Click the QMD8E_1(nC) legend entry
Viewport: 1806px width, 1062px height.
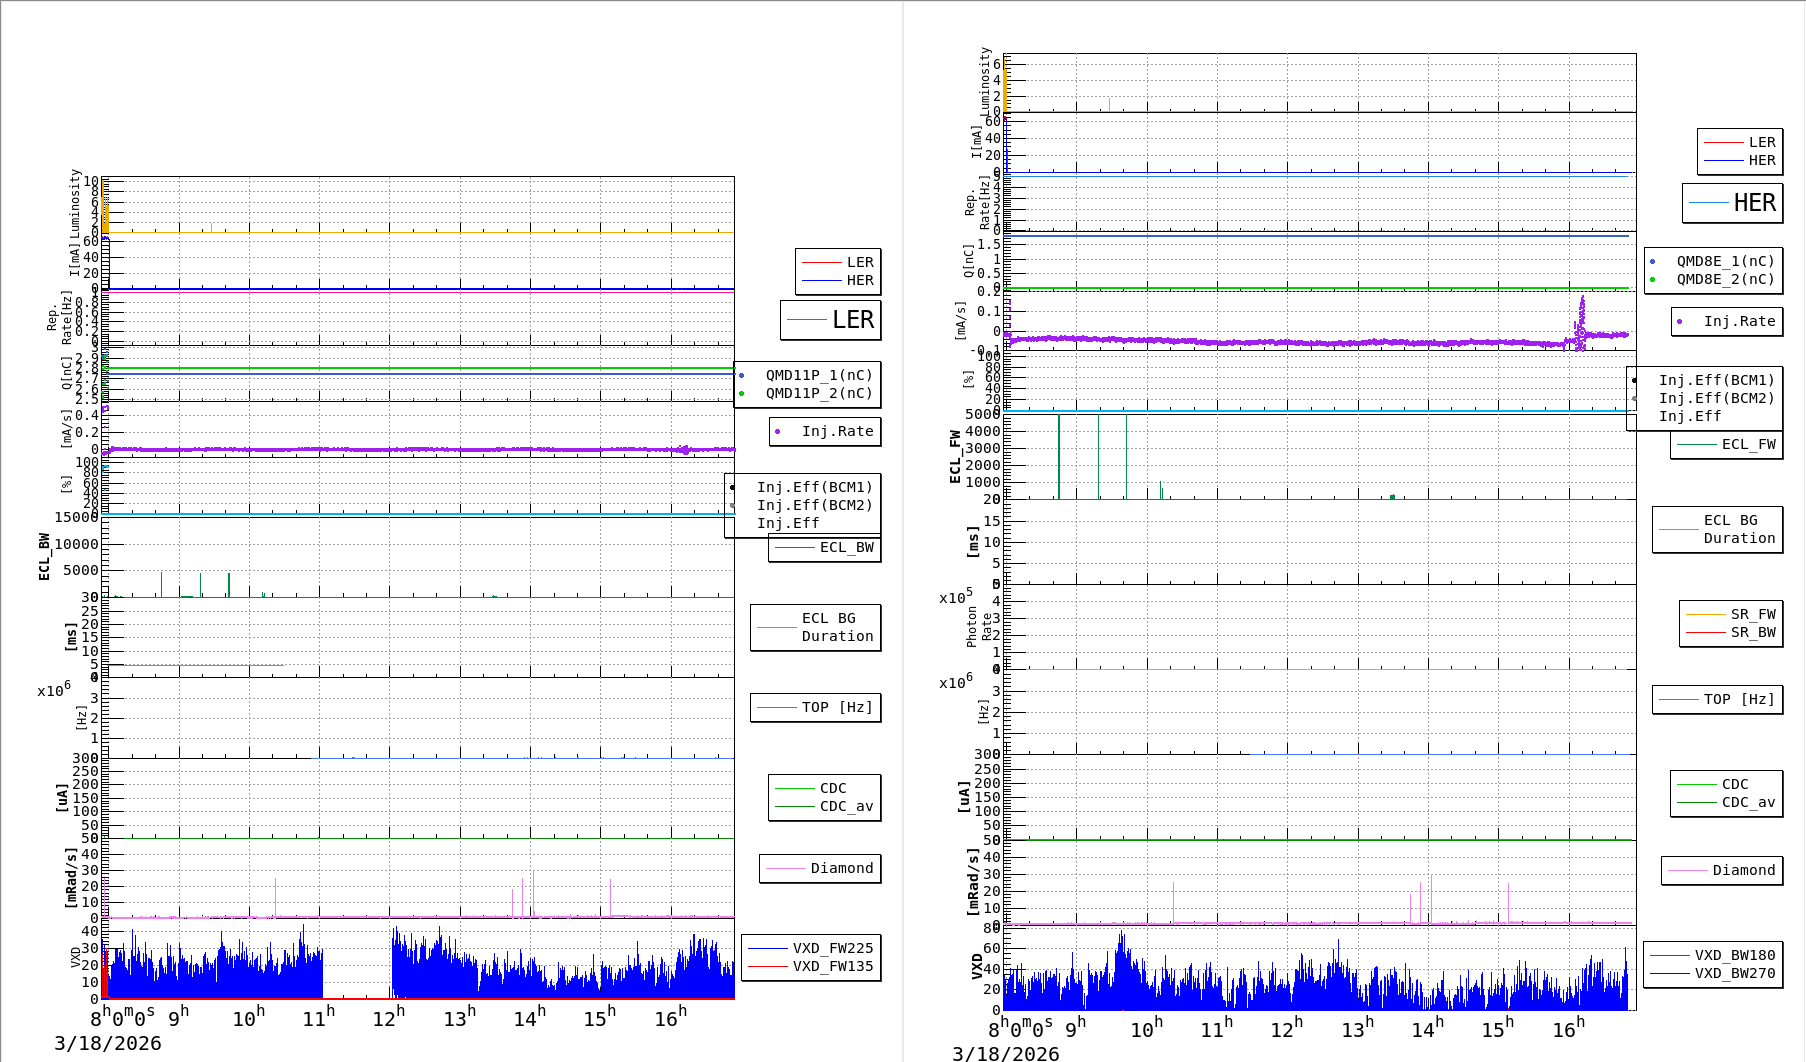click(x=1724, y=261)
